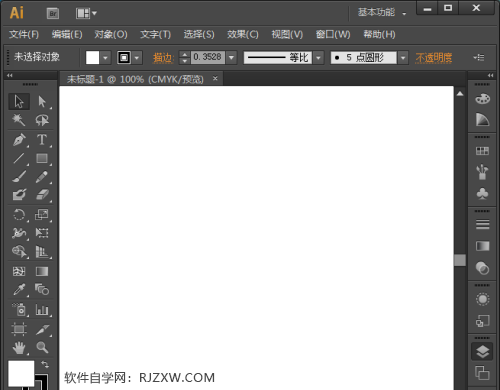This screenshot has width=500, height=390.
Task: Pick the Eyedropper tool
Action: pos(19,290)
